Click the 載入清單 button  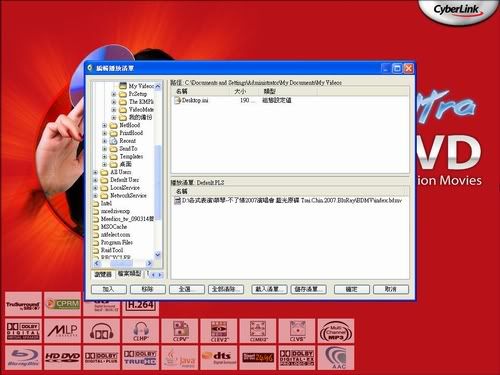pyautogui.click(x=269, y=289)
